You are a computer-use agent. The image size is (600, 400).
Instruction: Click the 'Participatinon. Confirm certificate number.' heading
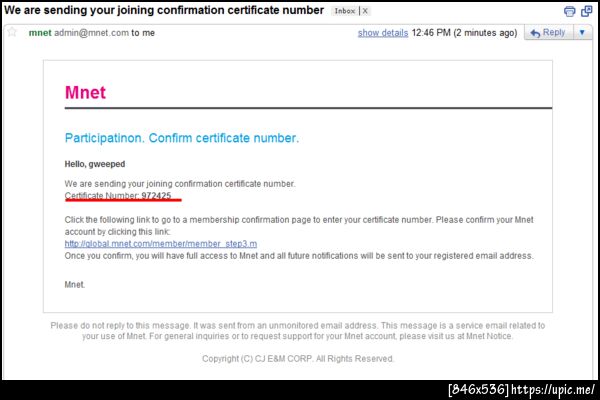pyautogui.click(x=182, y=138)
